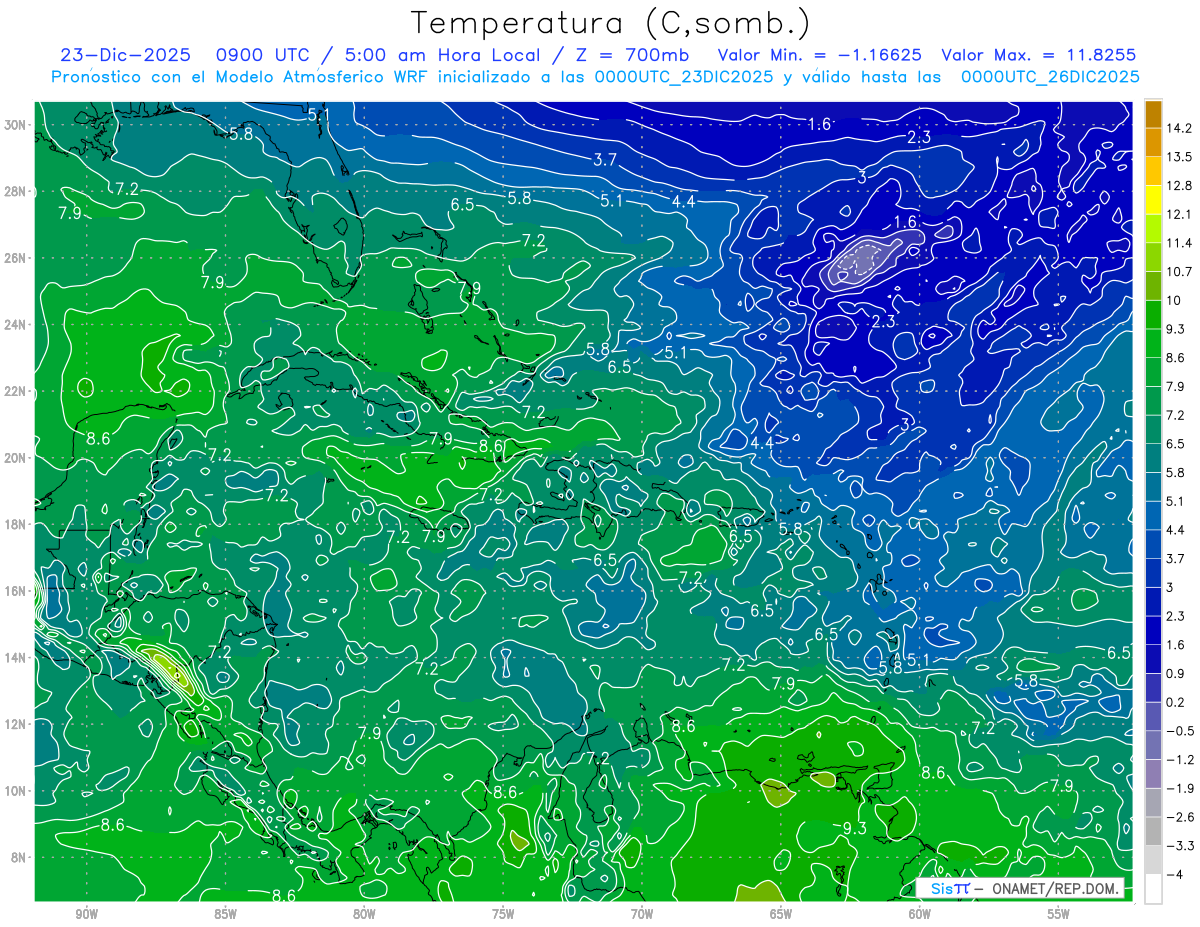Click the "30N" latitude axis label
Image resolution: width=1200 pixels, height=927 pixels.
pyautogui.click(x=17, y=124)
